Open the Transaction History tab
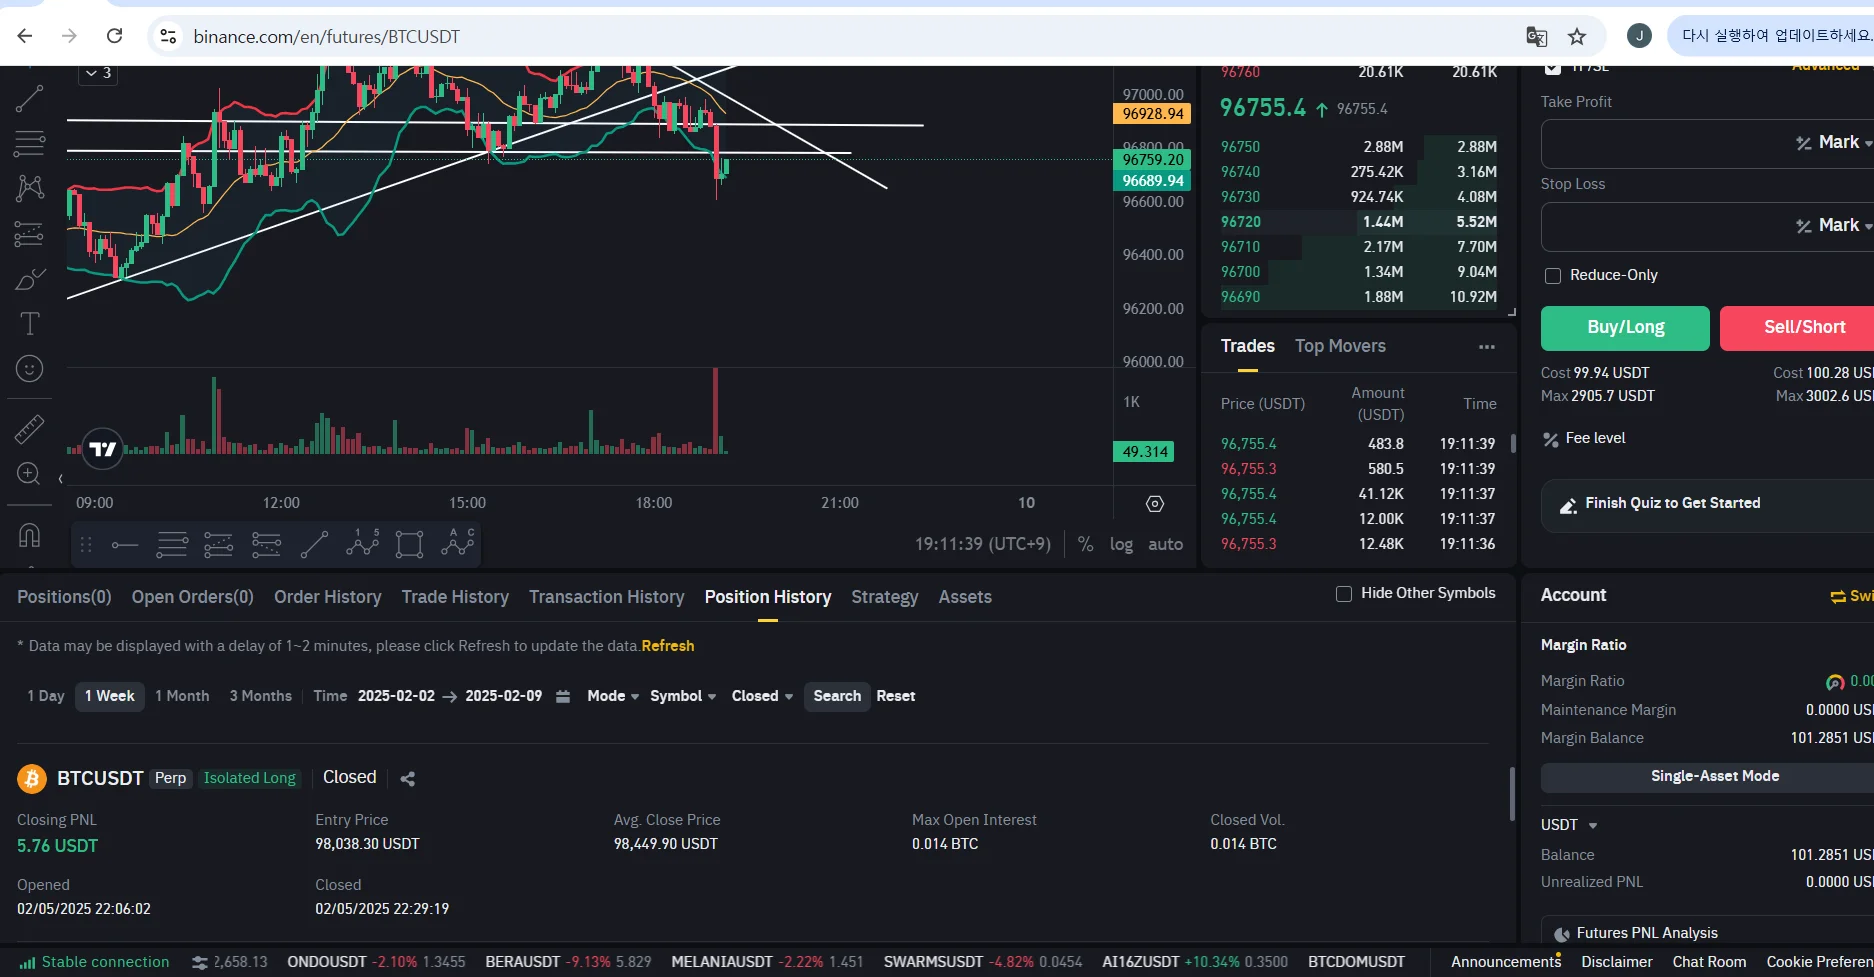 point(607,597)
